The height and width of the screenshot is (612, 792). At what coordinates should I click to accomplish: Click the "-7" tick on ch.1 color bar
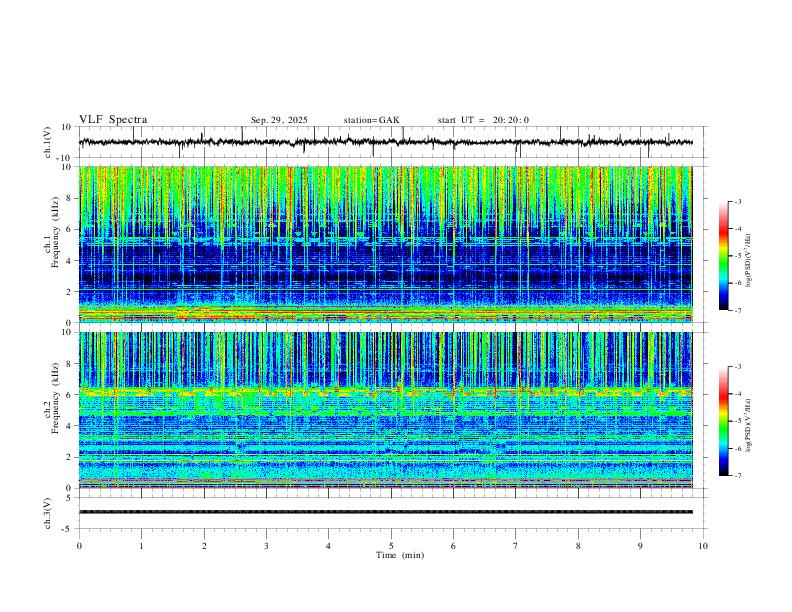tap(737, 311)
